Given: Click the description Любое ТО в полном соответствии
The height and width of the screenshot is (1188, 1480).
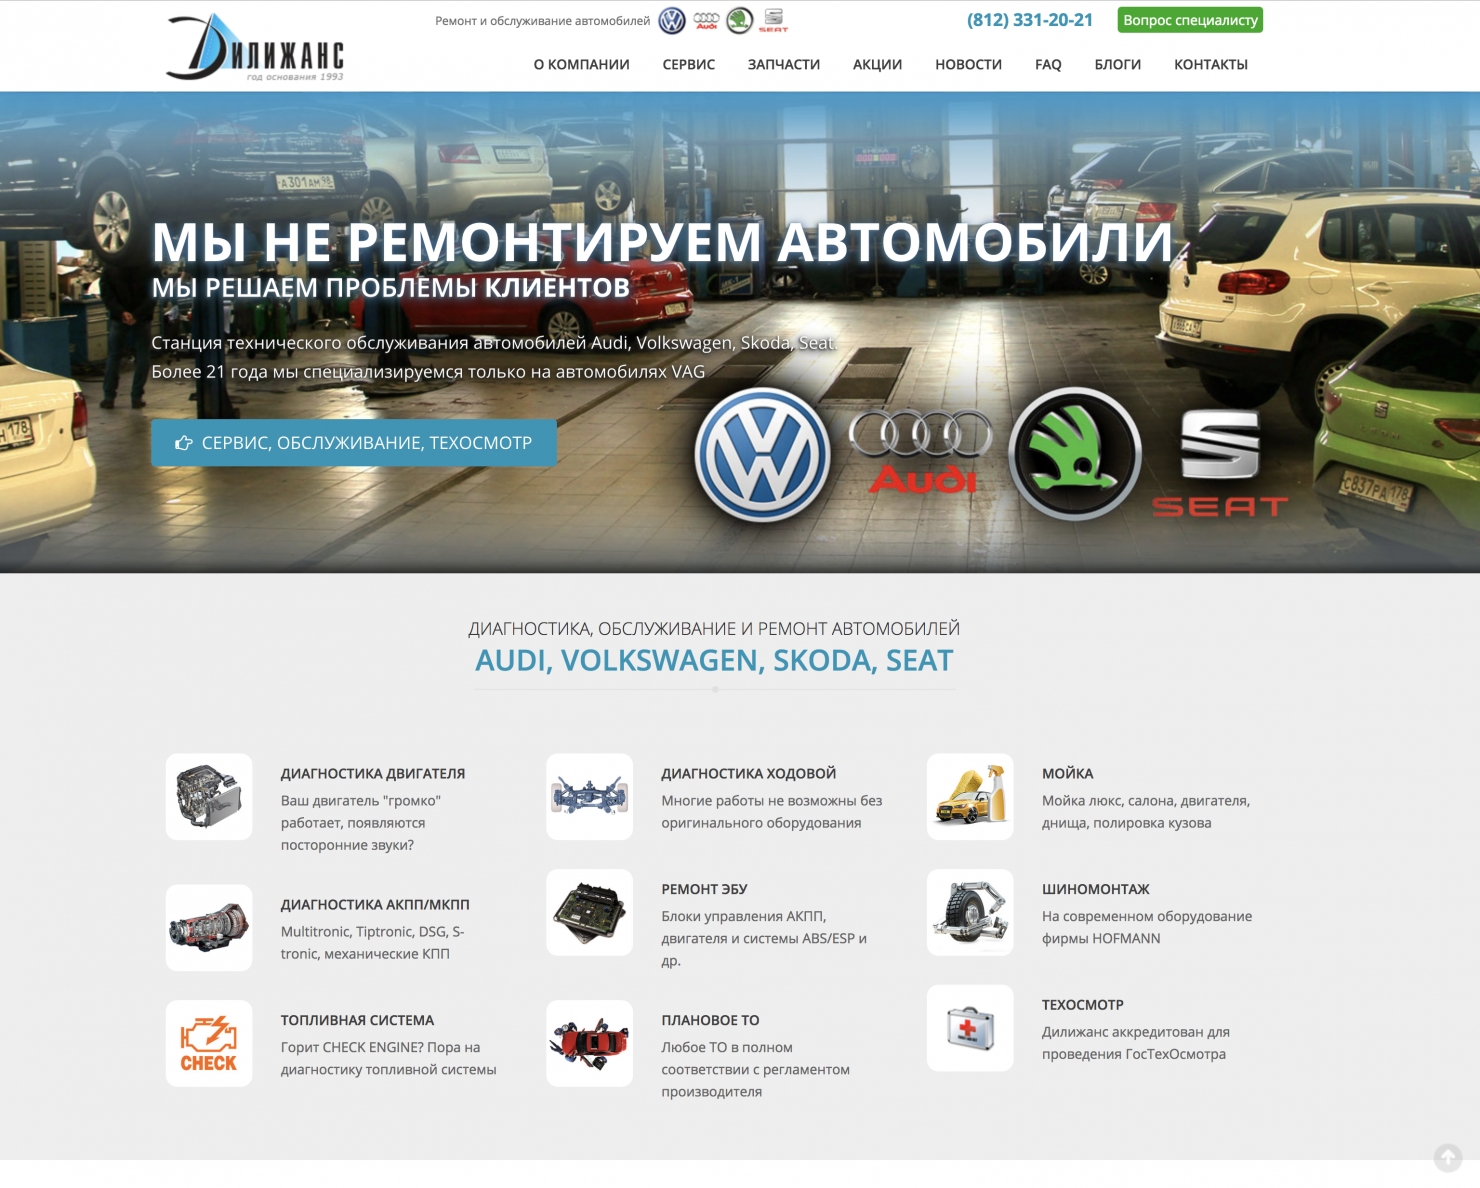Looking at the screenshot, I should click(x=756, y=1069).
